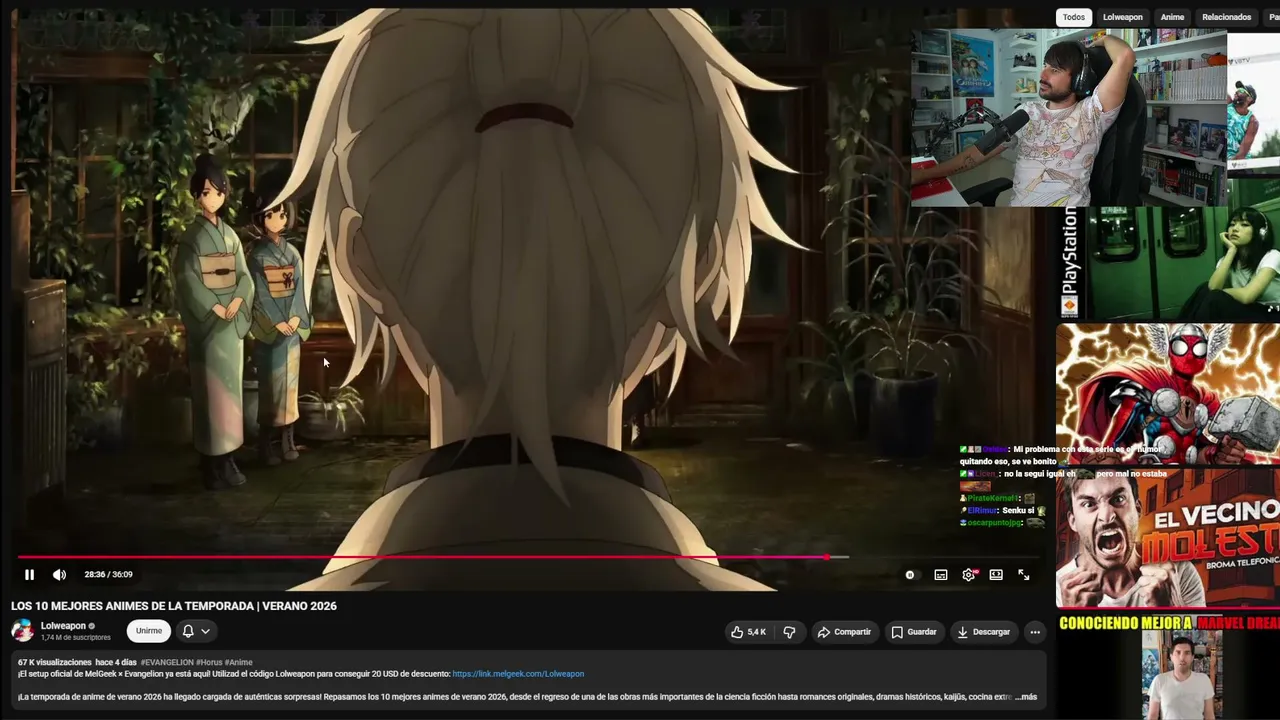Open the green subway girl video thumbnail
The width and height of the screenshot is (1280, 720).
pyautogui.click(x=1168, y=263)
